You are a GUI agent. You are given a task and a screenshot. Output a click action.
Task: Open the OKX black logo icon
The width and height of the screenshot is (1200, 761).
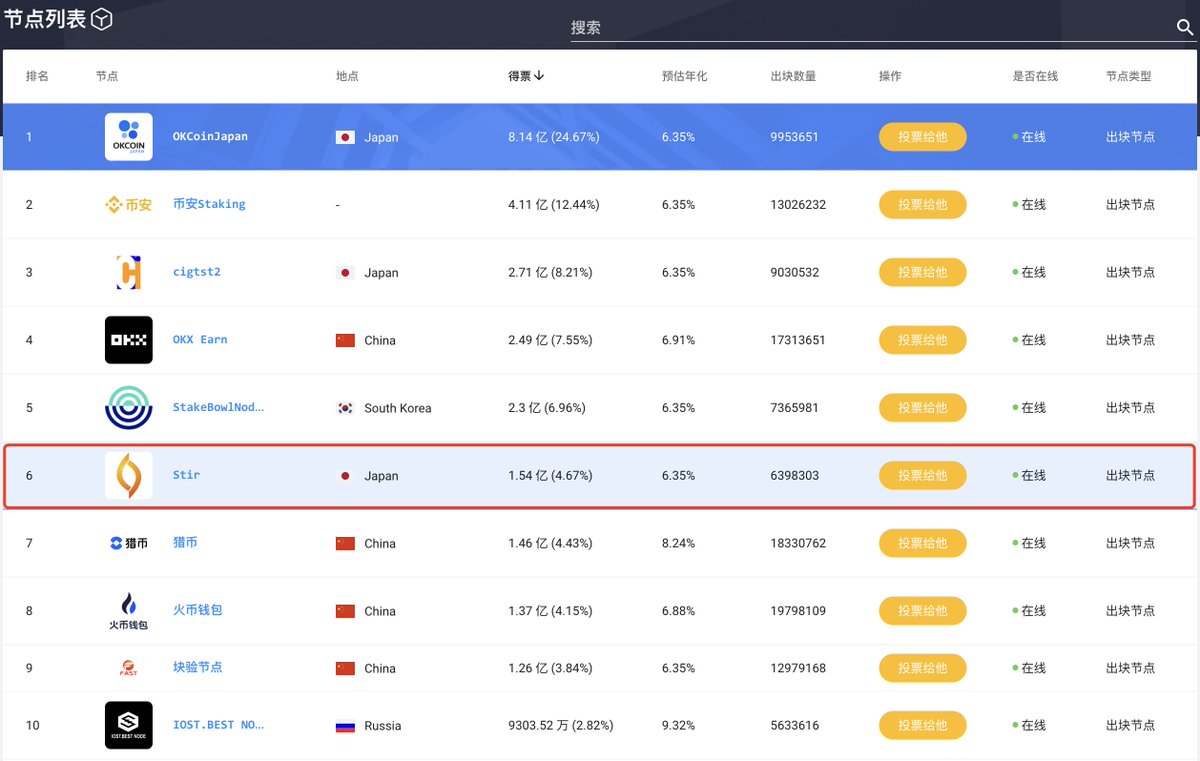coord(128,339)
